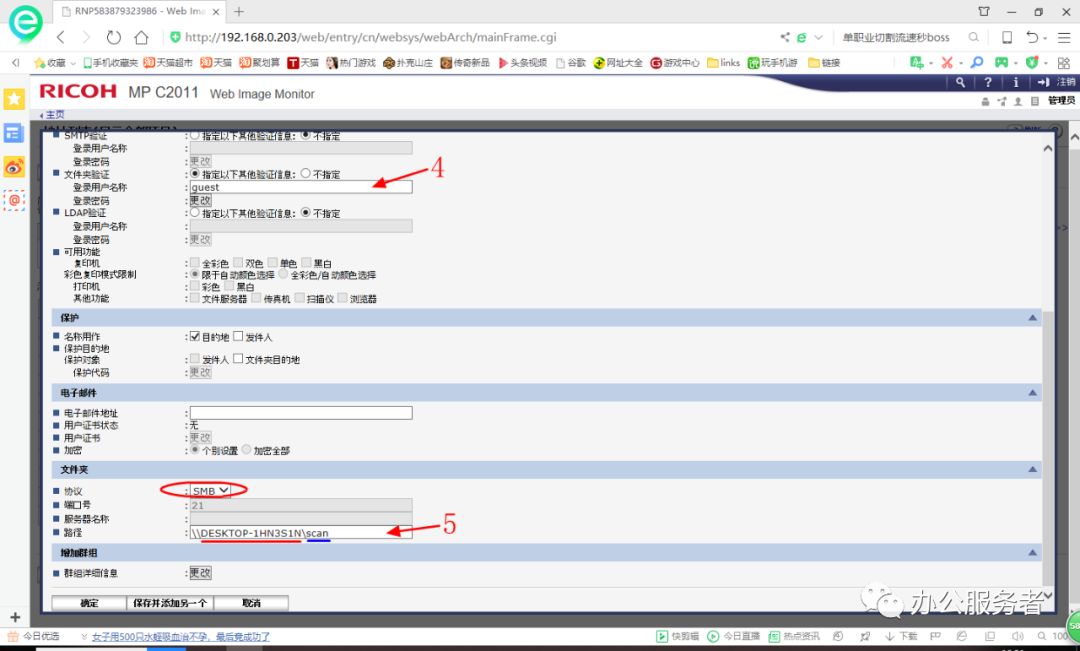Click the share icon in the address bar
Image resolution: width=1080 pixels, height=651 pixels.
(785, 37)
